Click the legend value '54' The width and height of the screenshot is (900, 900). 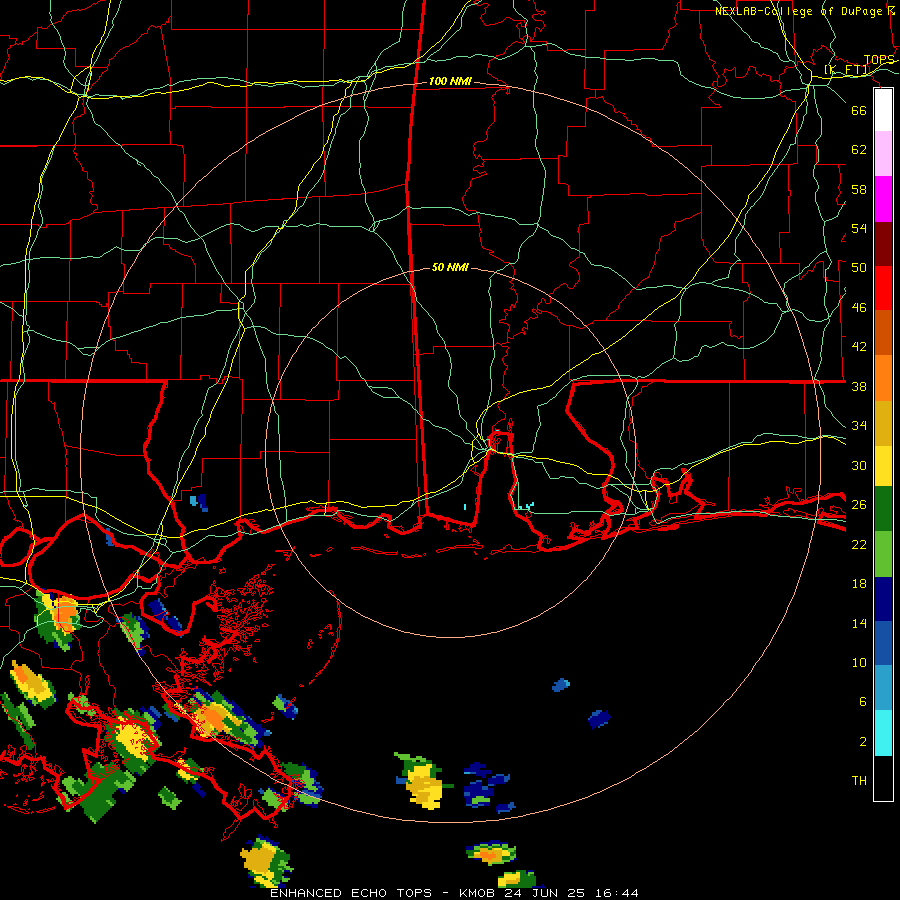point(859,228)
